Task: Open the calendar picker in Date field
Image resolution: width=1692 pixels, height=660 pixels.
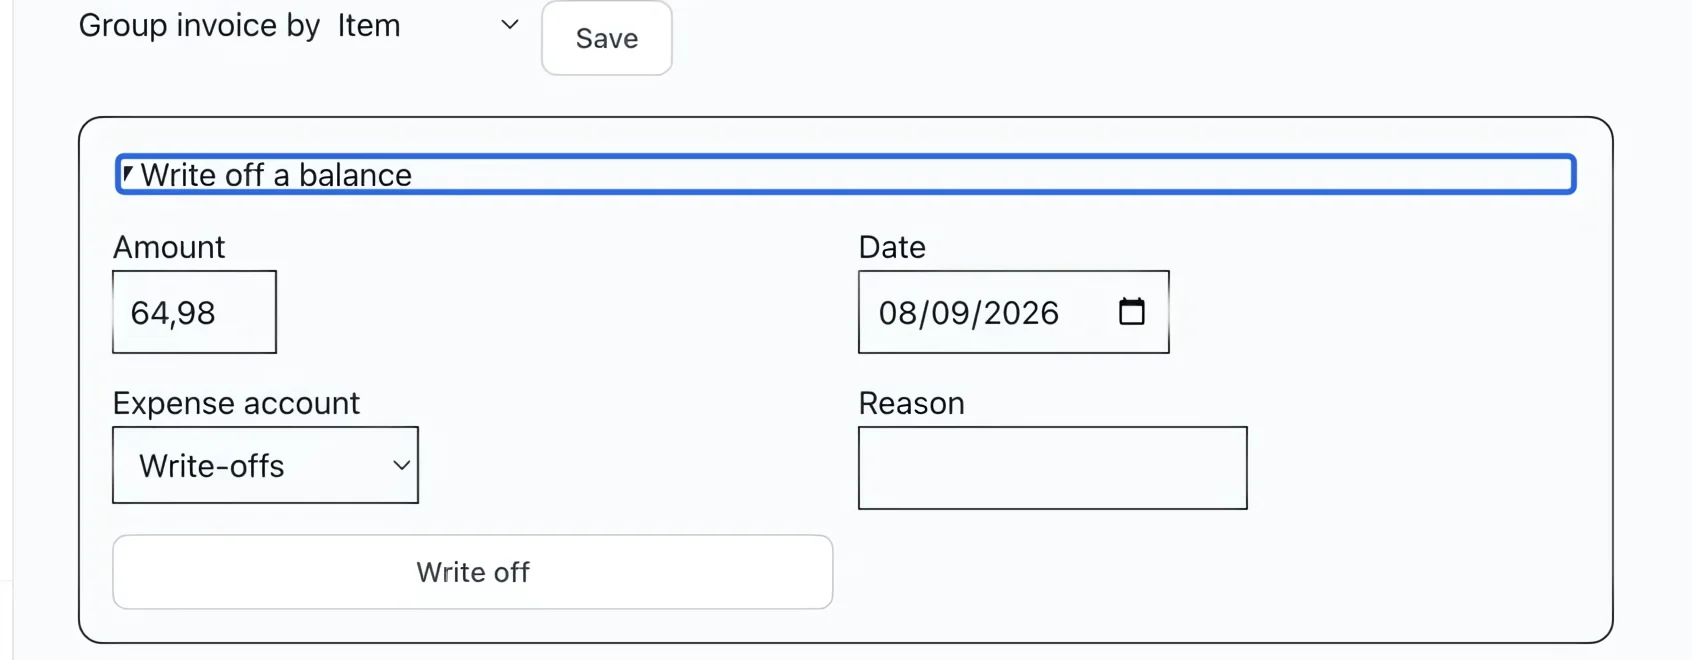Action: [1131, 312]
